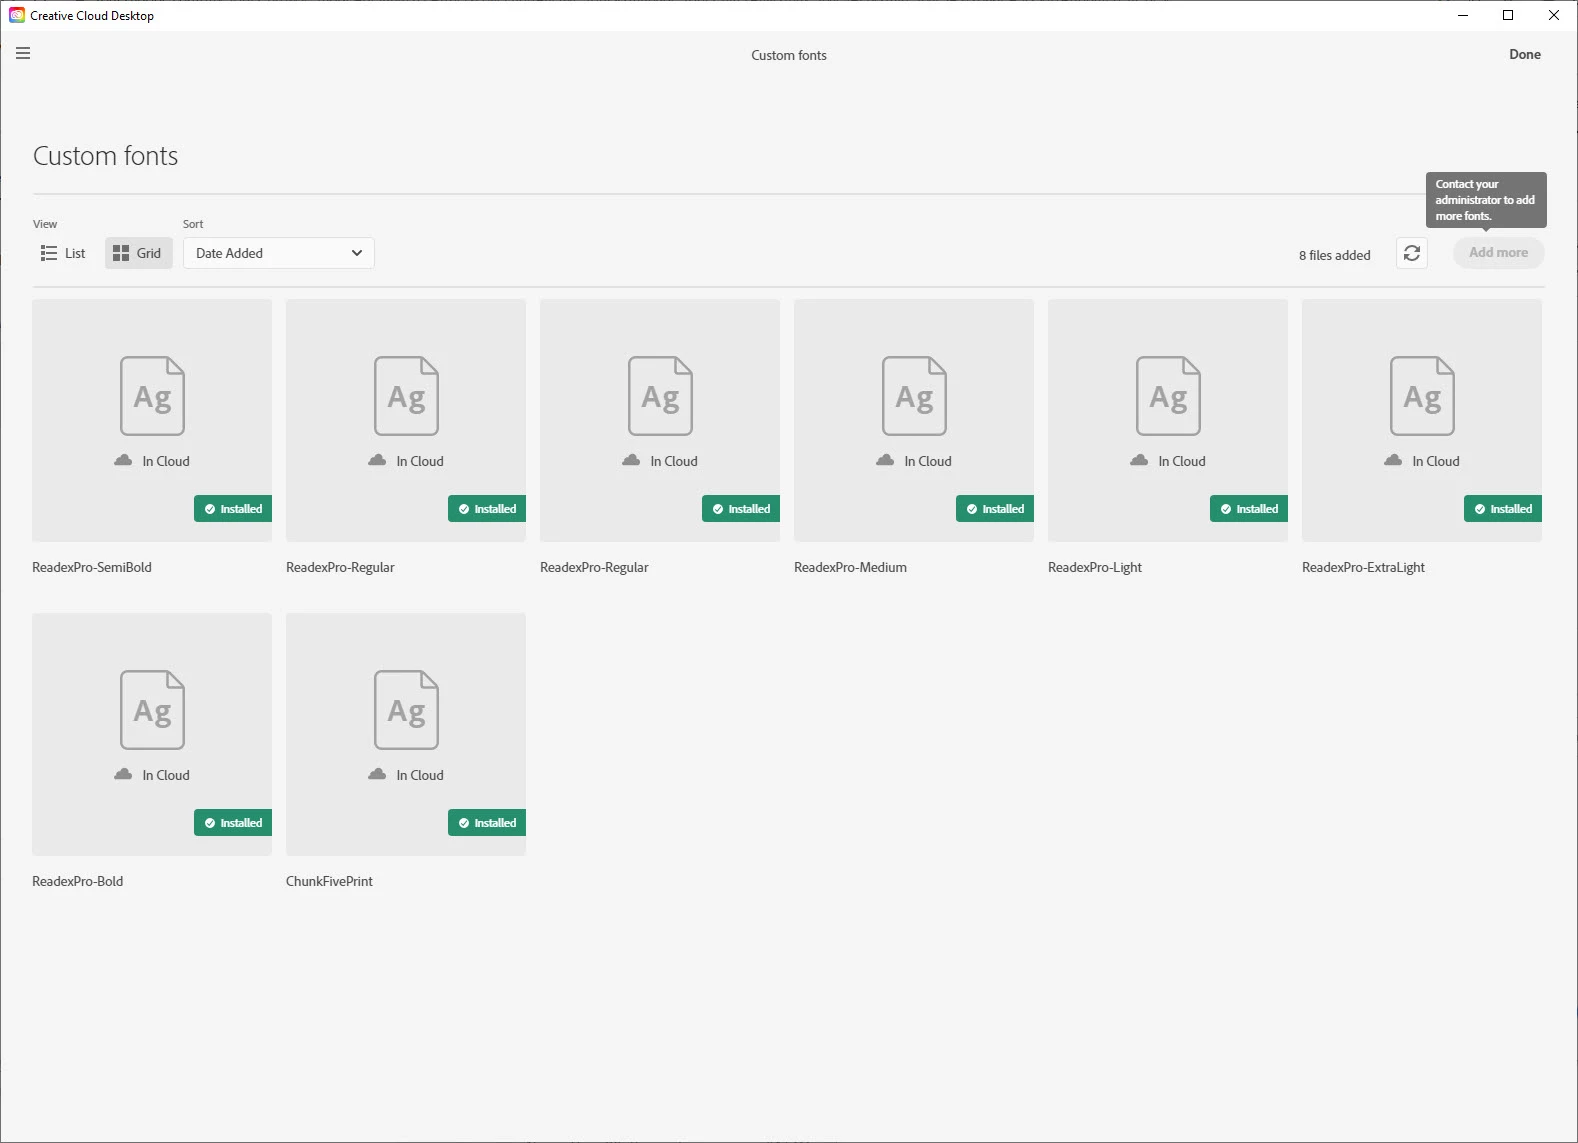The image size is (1578, 1143).
Task: Click the Ag font icon of ReadexPro-ExtraLight
Action: coord(1422,396)
